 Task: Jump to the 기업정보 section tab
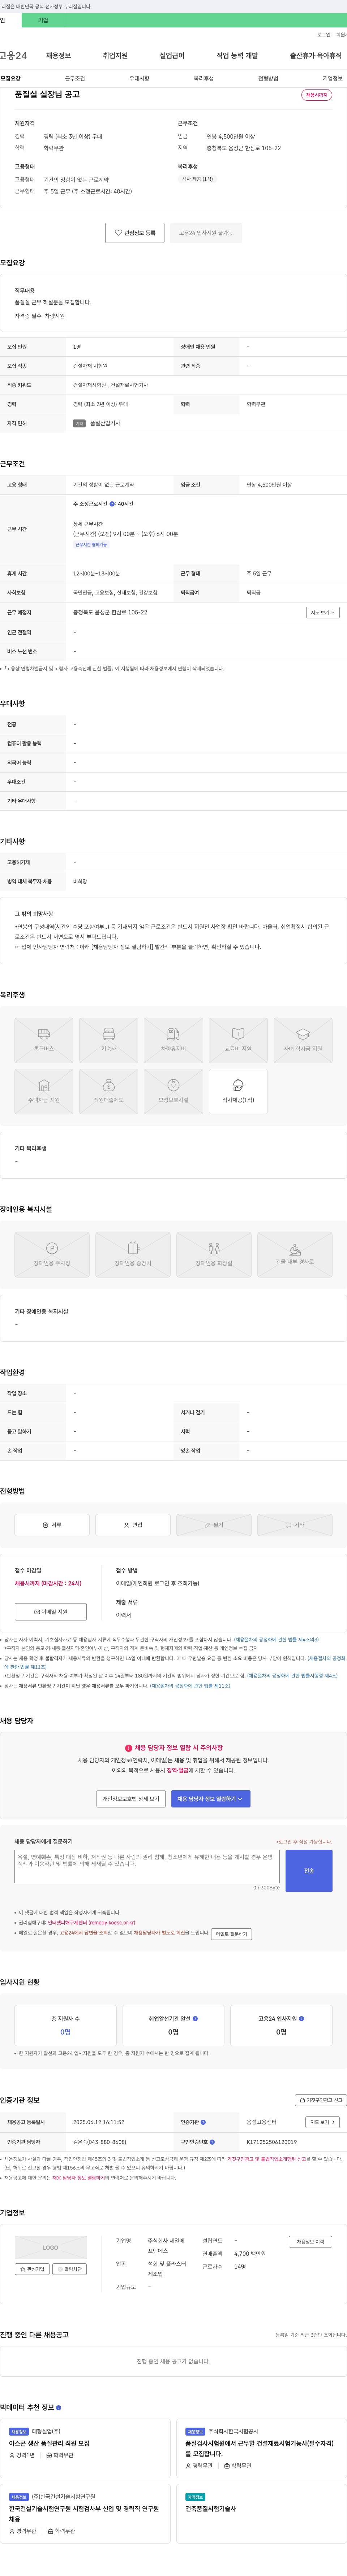[x=332, y=78]
